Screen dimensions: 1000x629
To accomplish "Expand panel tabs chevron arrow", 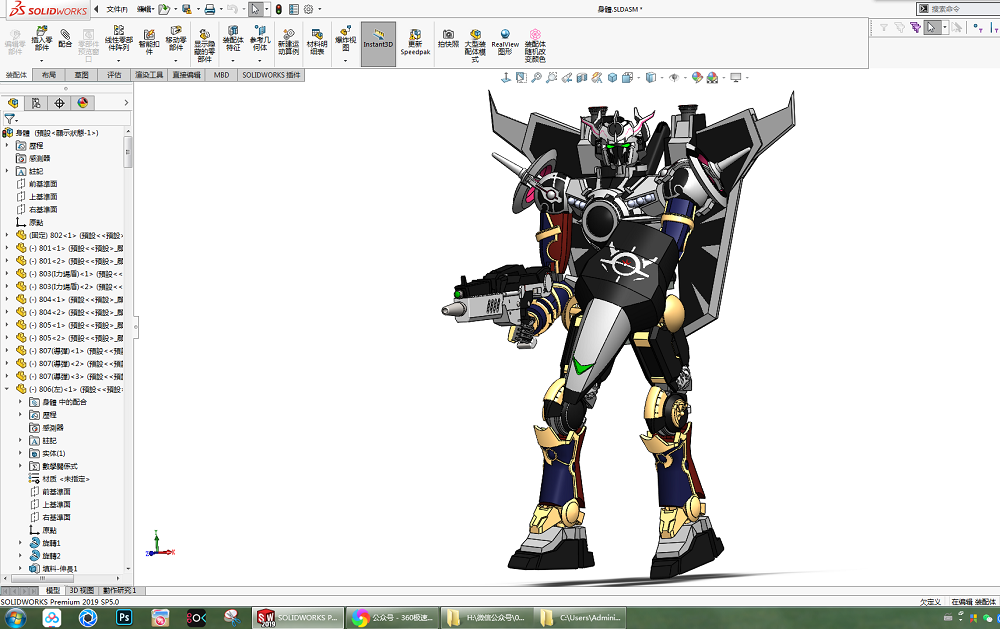I will 126,103.
